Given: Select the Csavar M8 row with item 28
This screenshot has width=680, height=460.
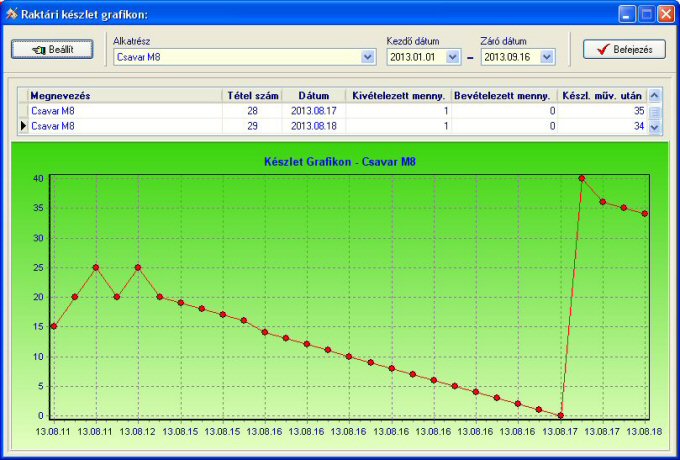Looking at the screenshot, I should coord(333,111).
